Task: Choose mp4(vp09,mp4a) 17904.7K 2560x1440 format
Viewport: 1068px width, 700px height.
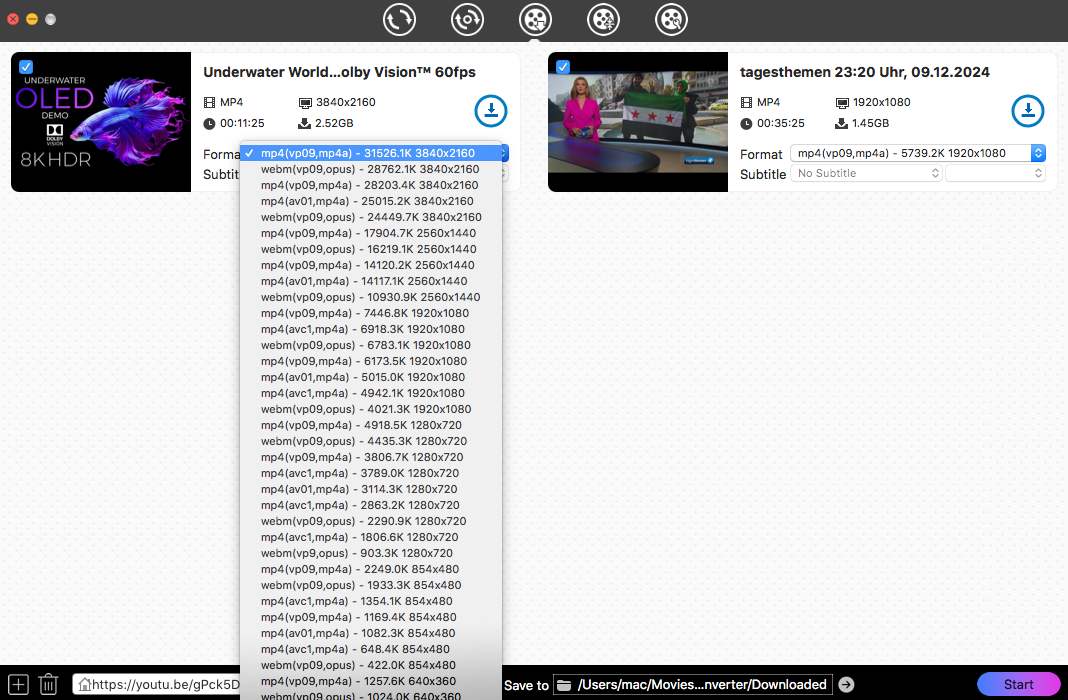Action: click(x=371, y=233)
